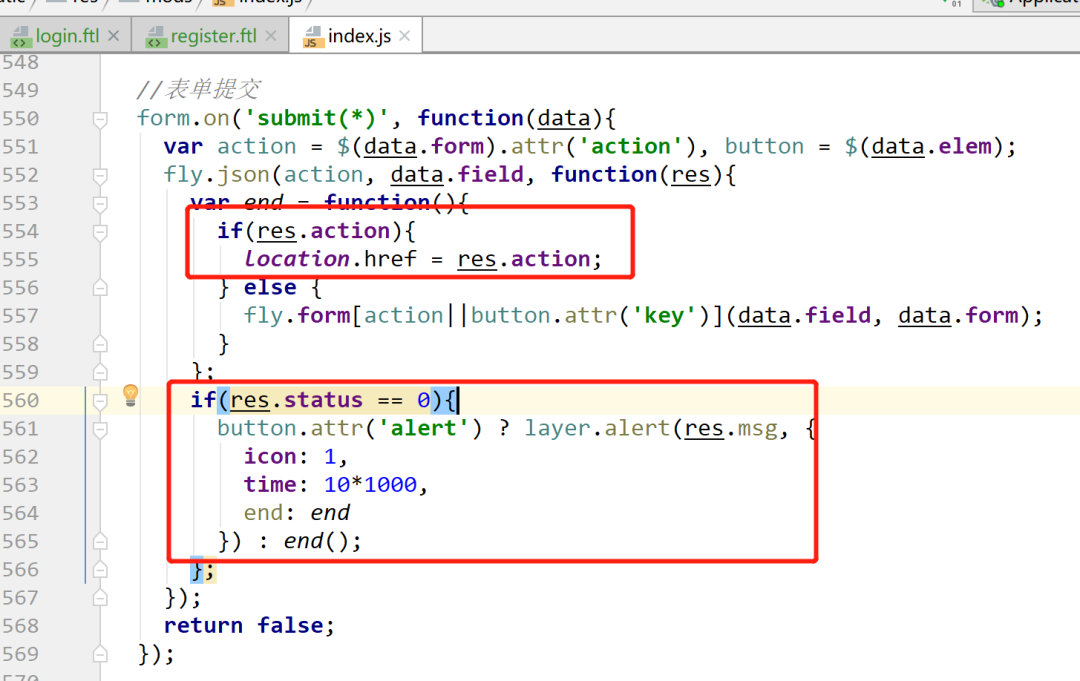Close the login.ftl tab
Image resolution: width=1080 pixels, height=681 pixels.
(114, 36)
